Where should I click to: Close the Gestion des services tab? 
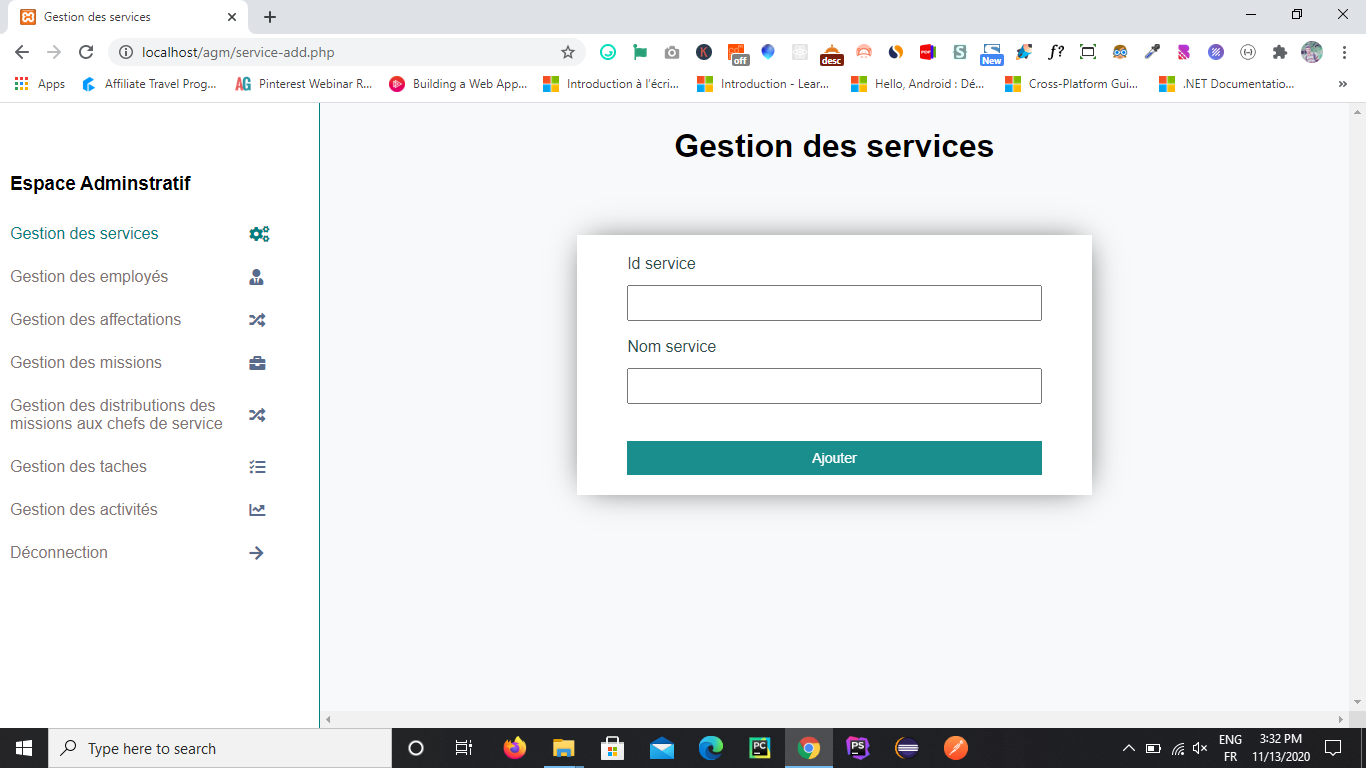232,17
